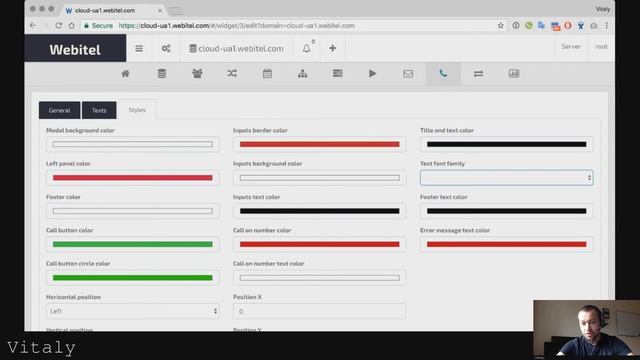Switch to the Texts tab

click(99, 110)
